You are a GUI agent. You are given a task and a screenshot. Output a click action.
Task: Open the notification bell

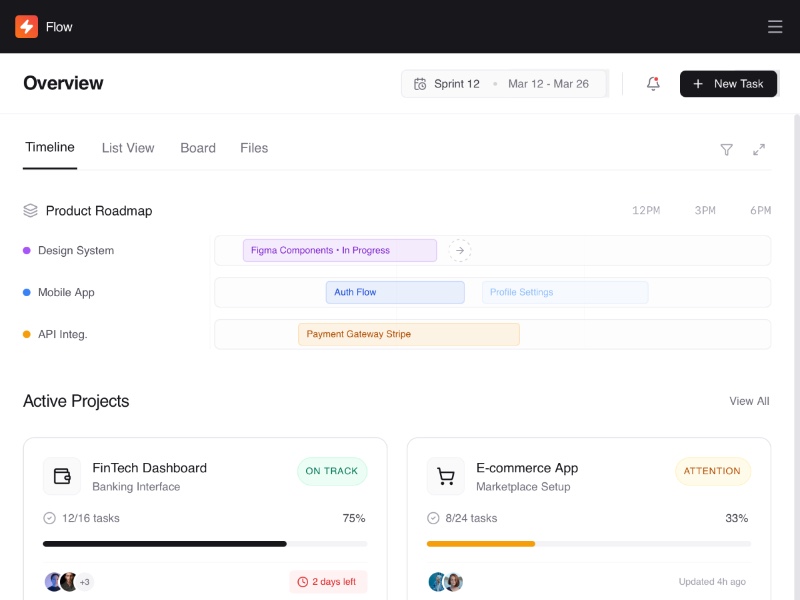point(653,84)
